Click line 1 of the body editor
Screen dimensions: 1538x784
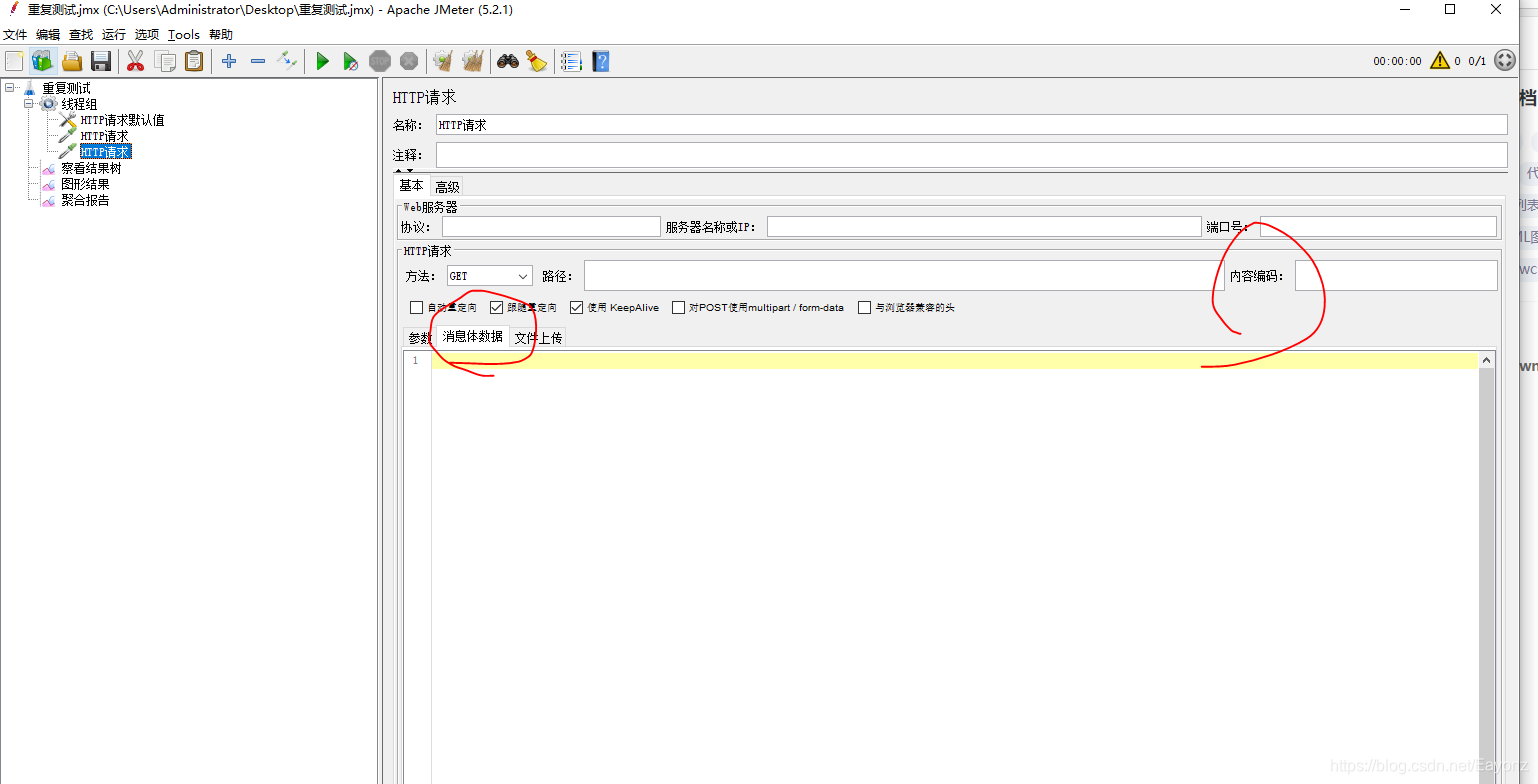(954, 361)
